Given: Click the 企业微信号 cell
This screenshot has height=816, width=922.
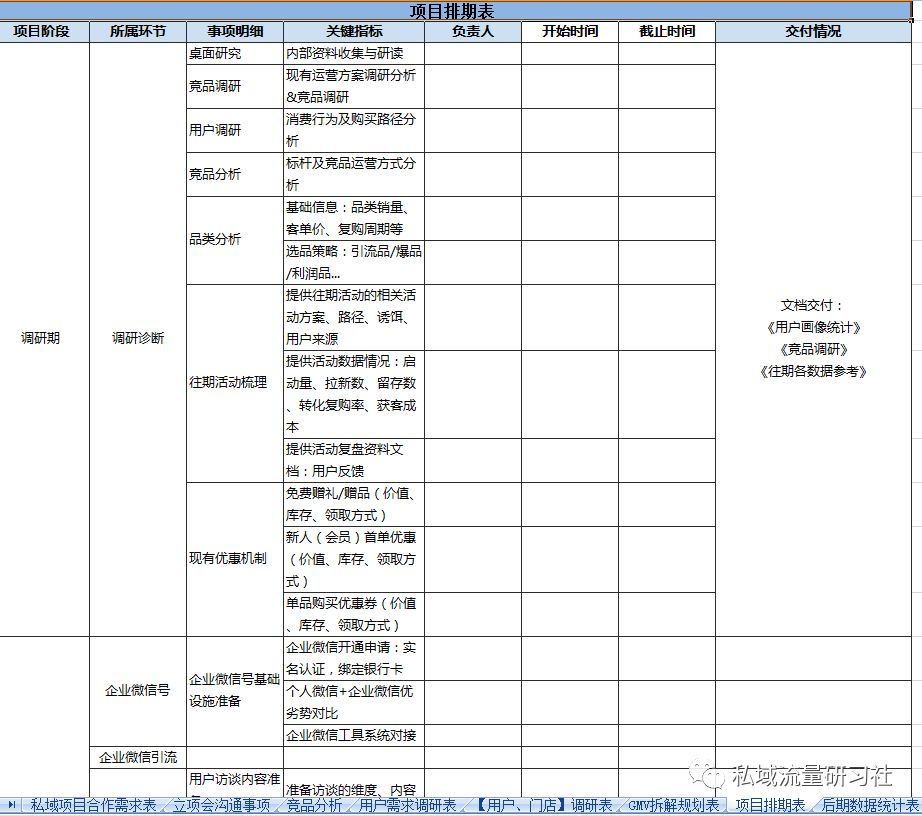Looking at the screenshot, I should [x=138, y=691].
